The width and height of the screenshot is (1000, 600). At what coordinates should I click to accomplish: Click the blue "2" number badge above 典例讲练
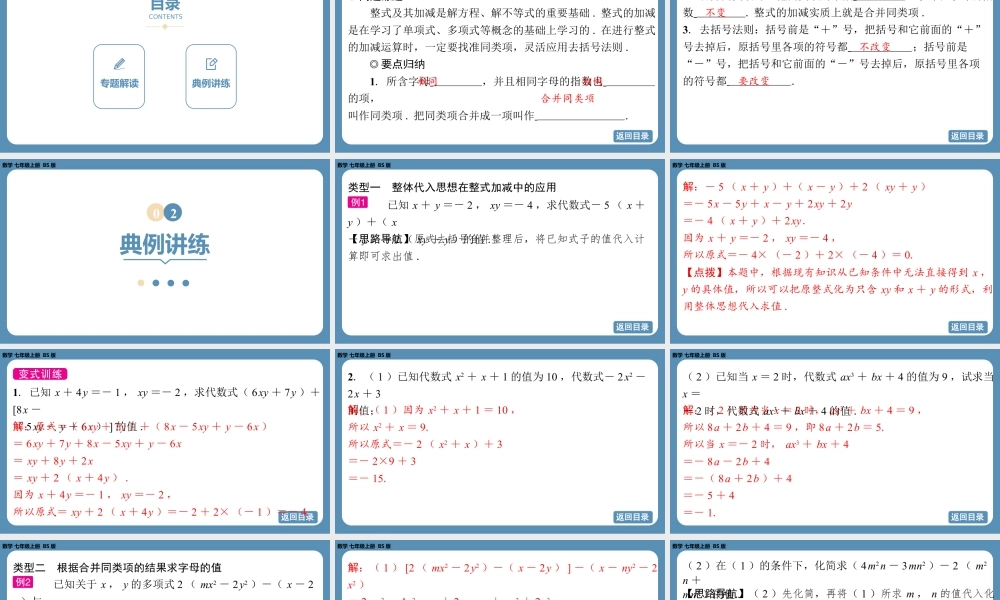click(x=173, y=212)
